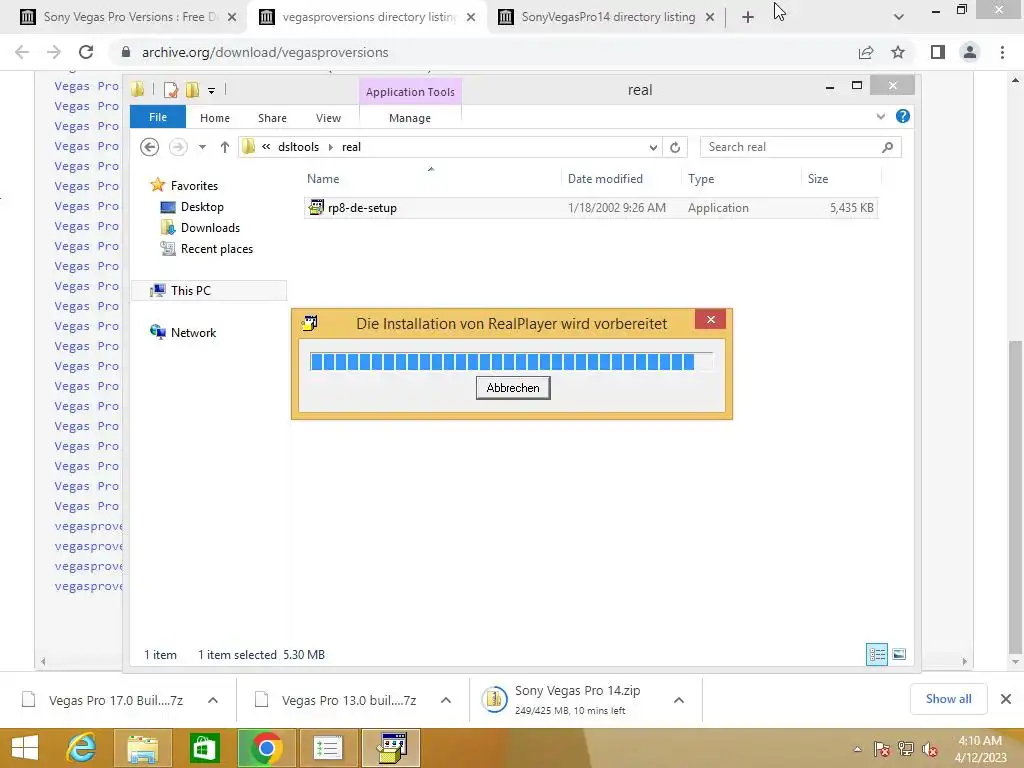Viewport: 1024px width, 768px height.
Task: Refresh the real folder view
Action: click(675, 148)
